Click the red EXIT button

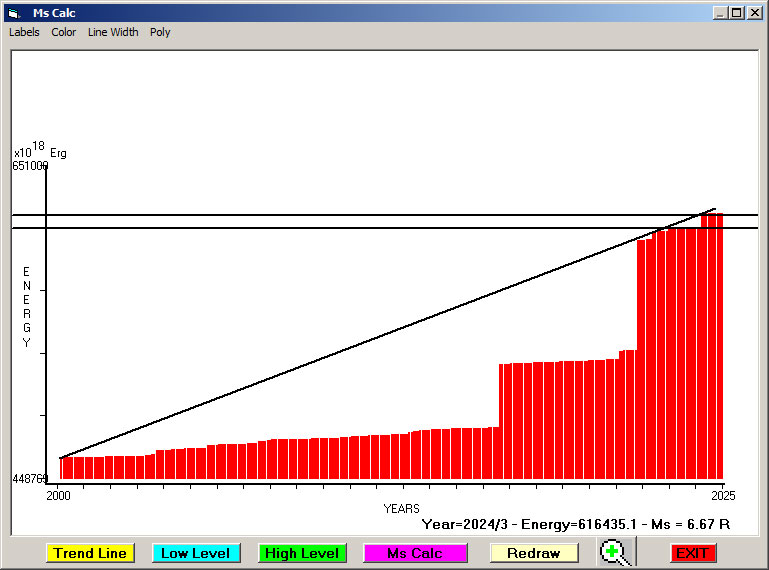[x=692, y=553]
